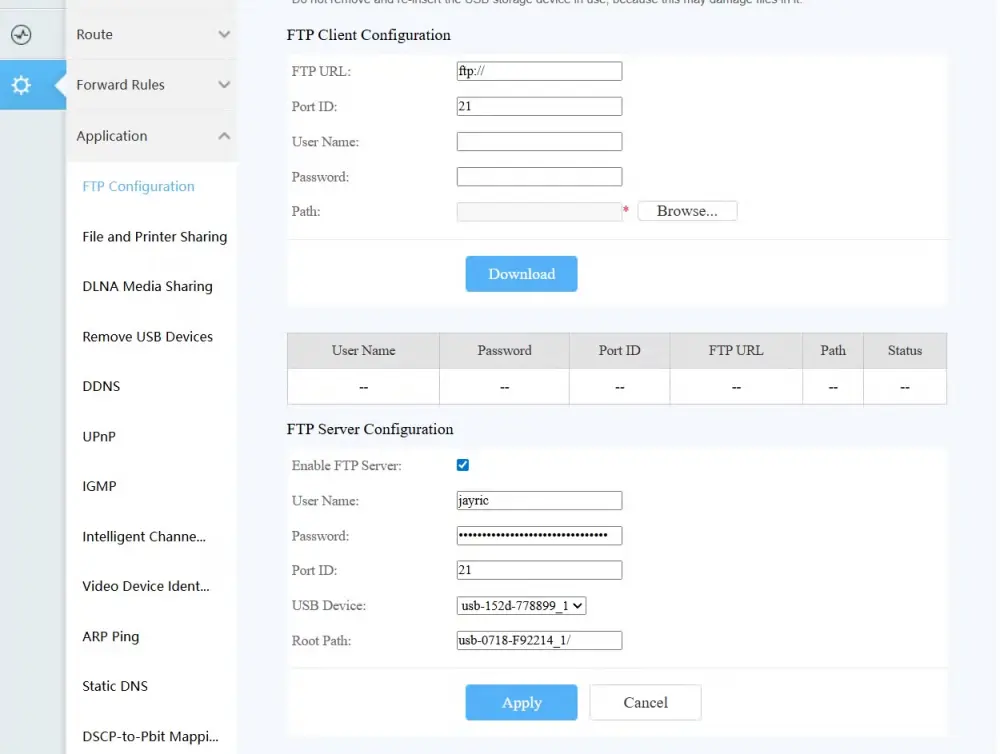Click the FTP client Port ID field
1000x754 pixels.
tap(539, 107)
